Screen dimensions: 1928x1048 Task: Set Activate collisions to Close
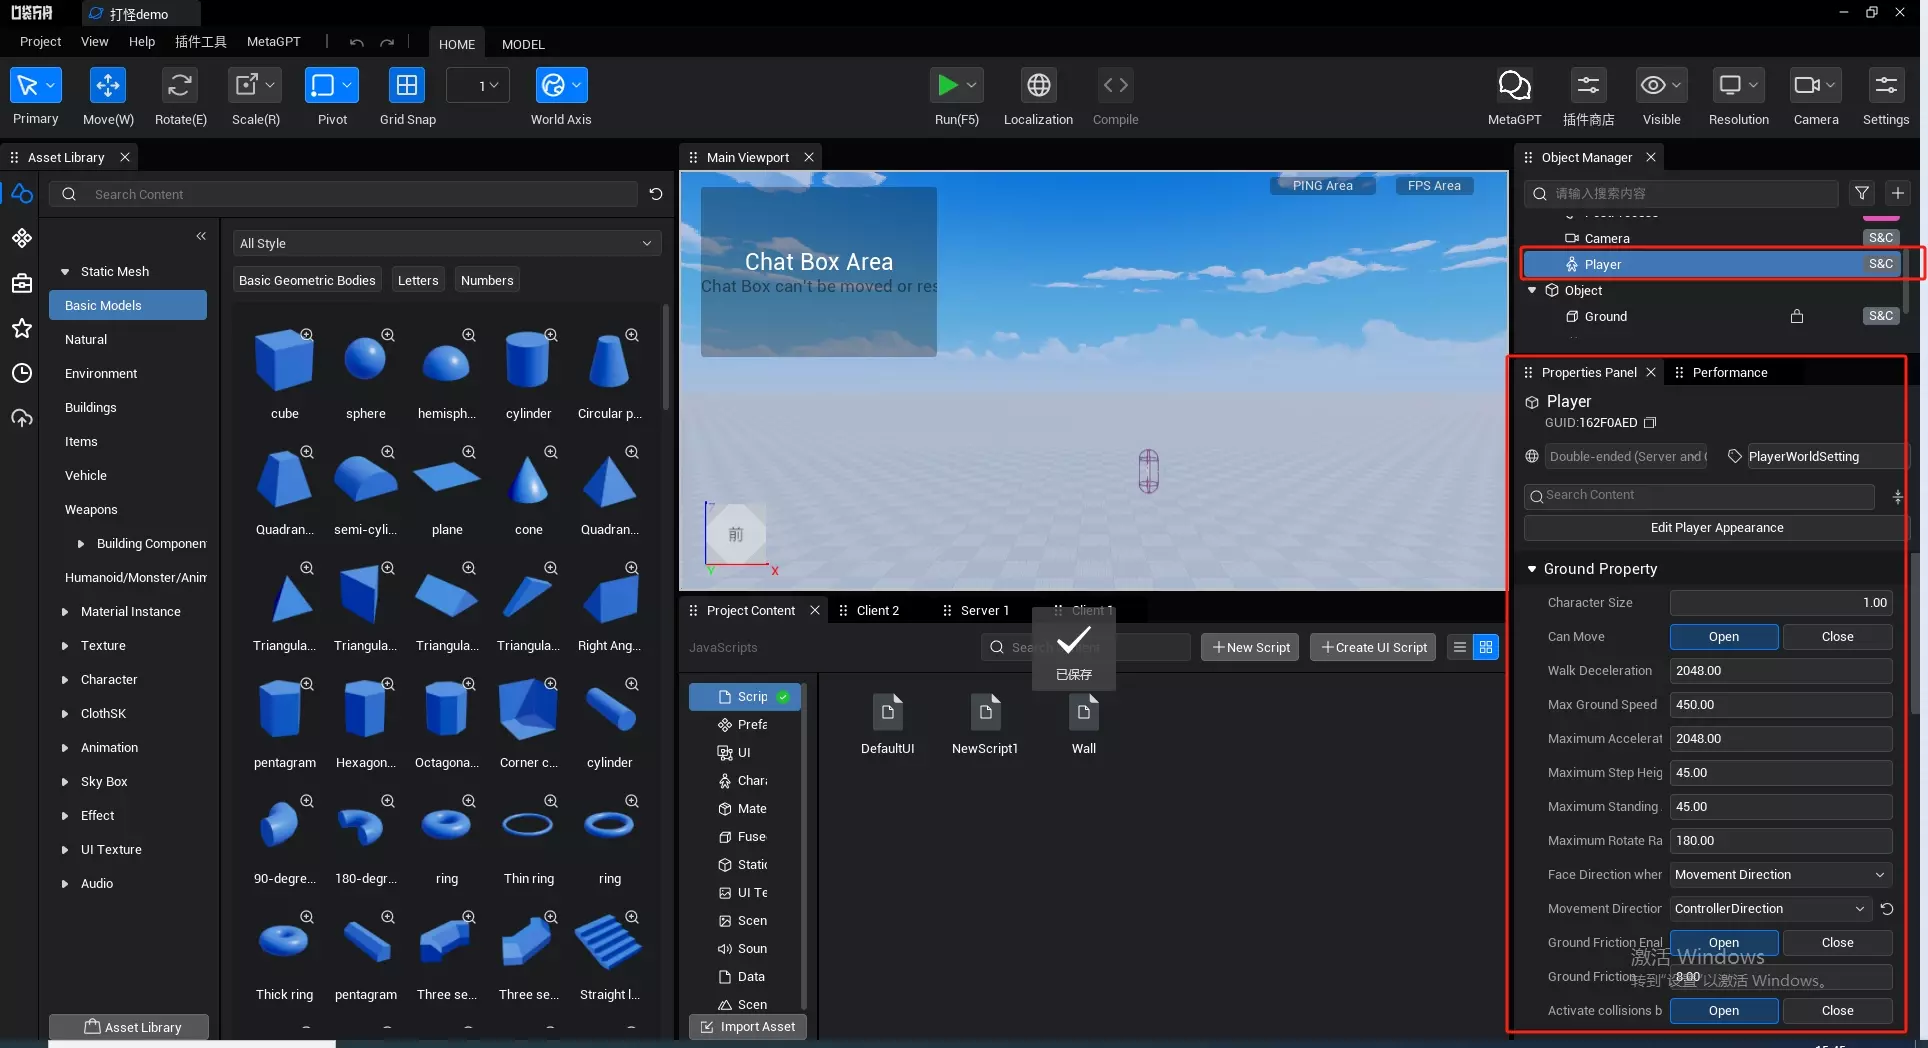point(1837,1011)
